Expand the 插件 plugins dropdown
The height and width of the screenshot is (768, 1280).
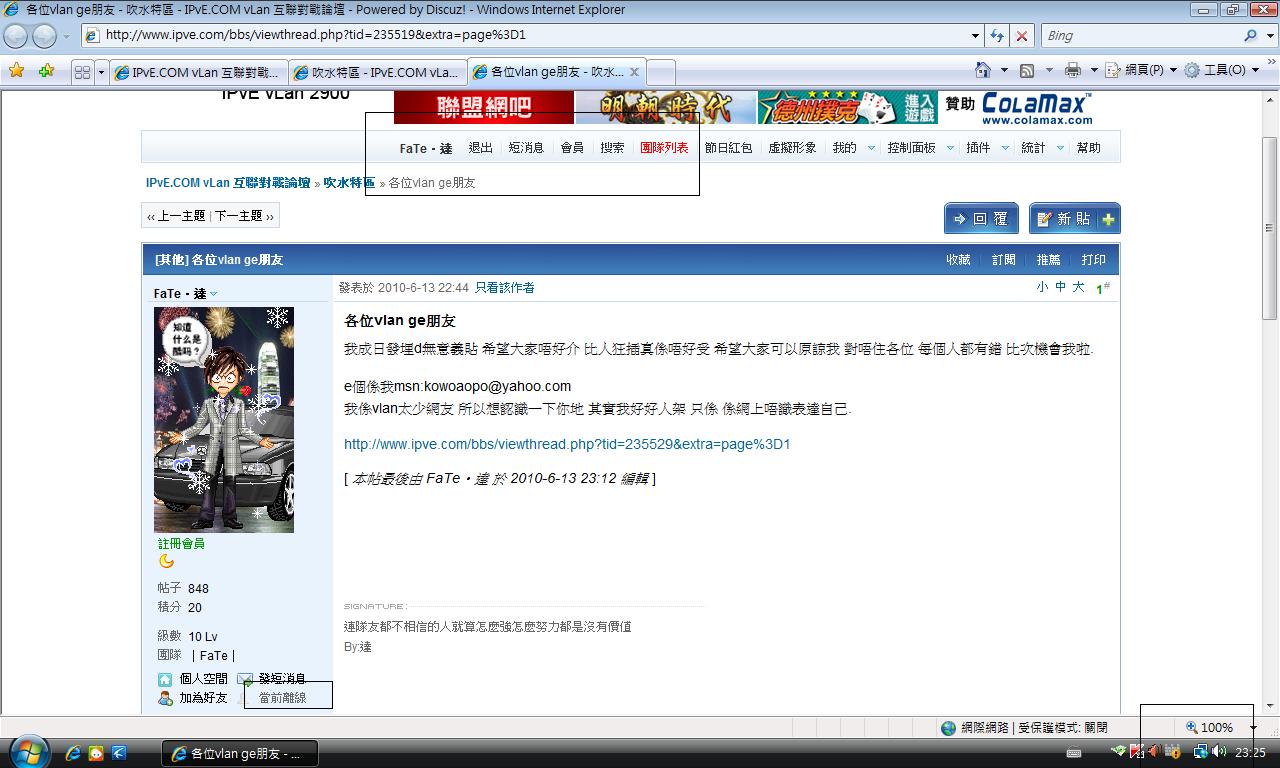[x=1005, y=148]
